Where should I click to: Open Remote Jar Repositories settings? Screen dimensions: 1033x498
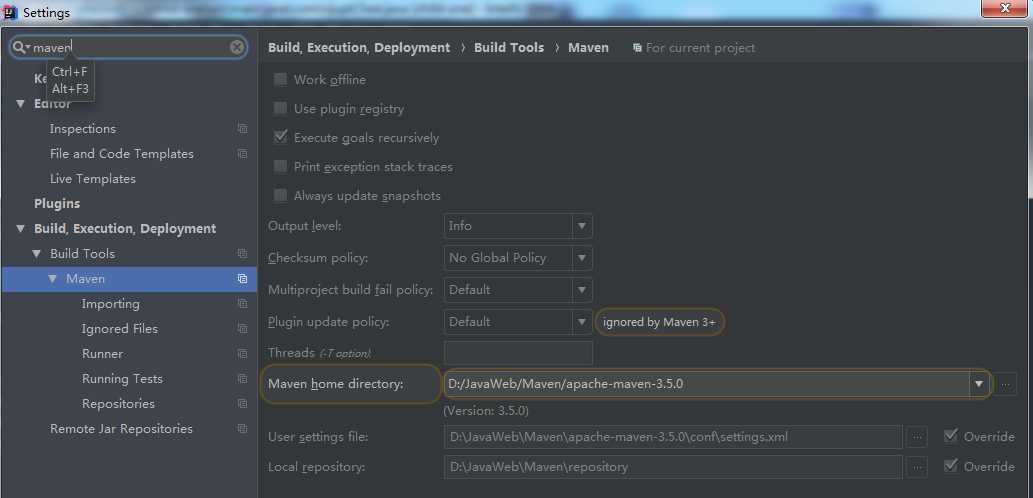[122, 429]
